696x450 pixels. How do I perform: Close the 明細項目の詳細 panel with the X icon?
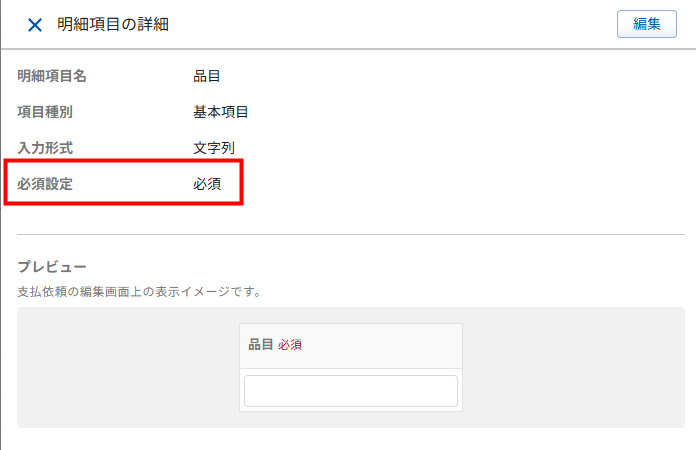tap(35, 25)
